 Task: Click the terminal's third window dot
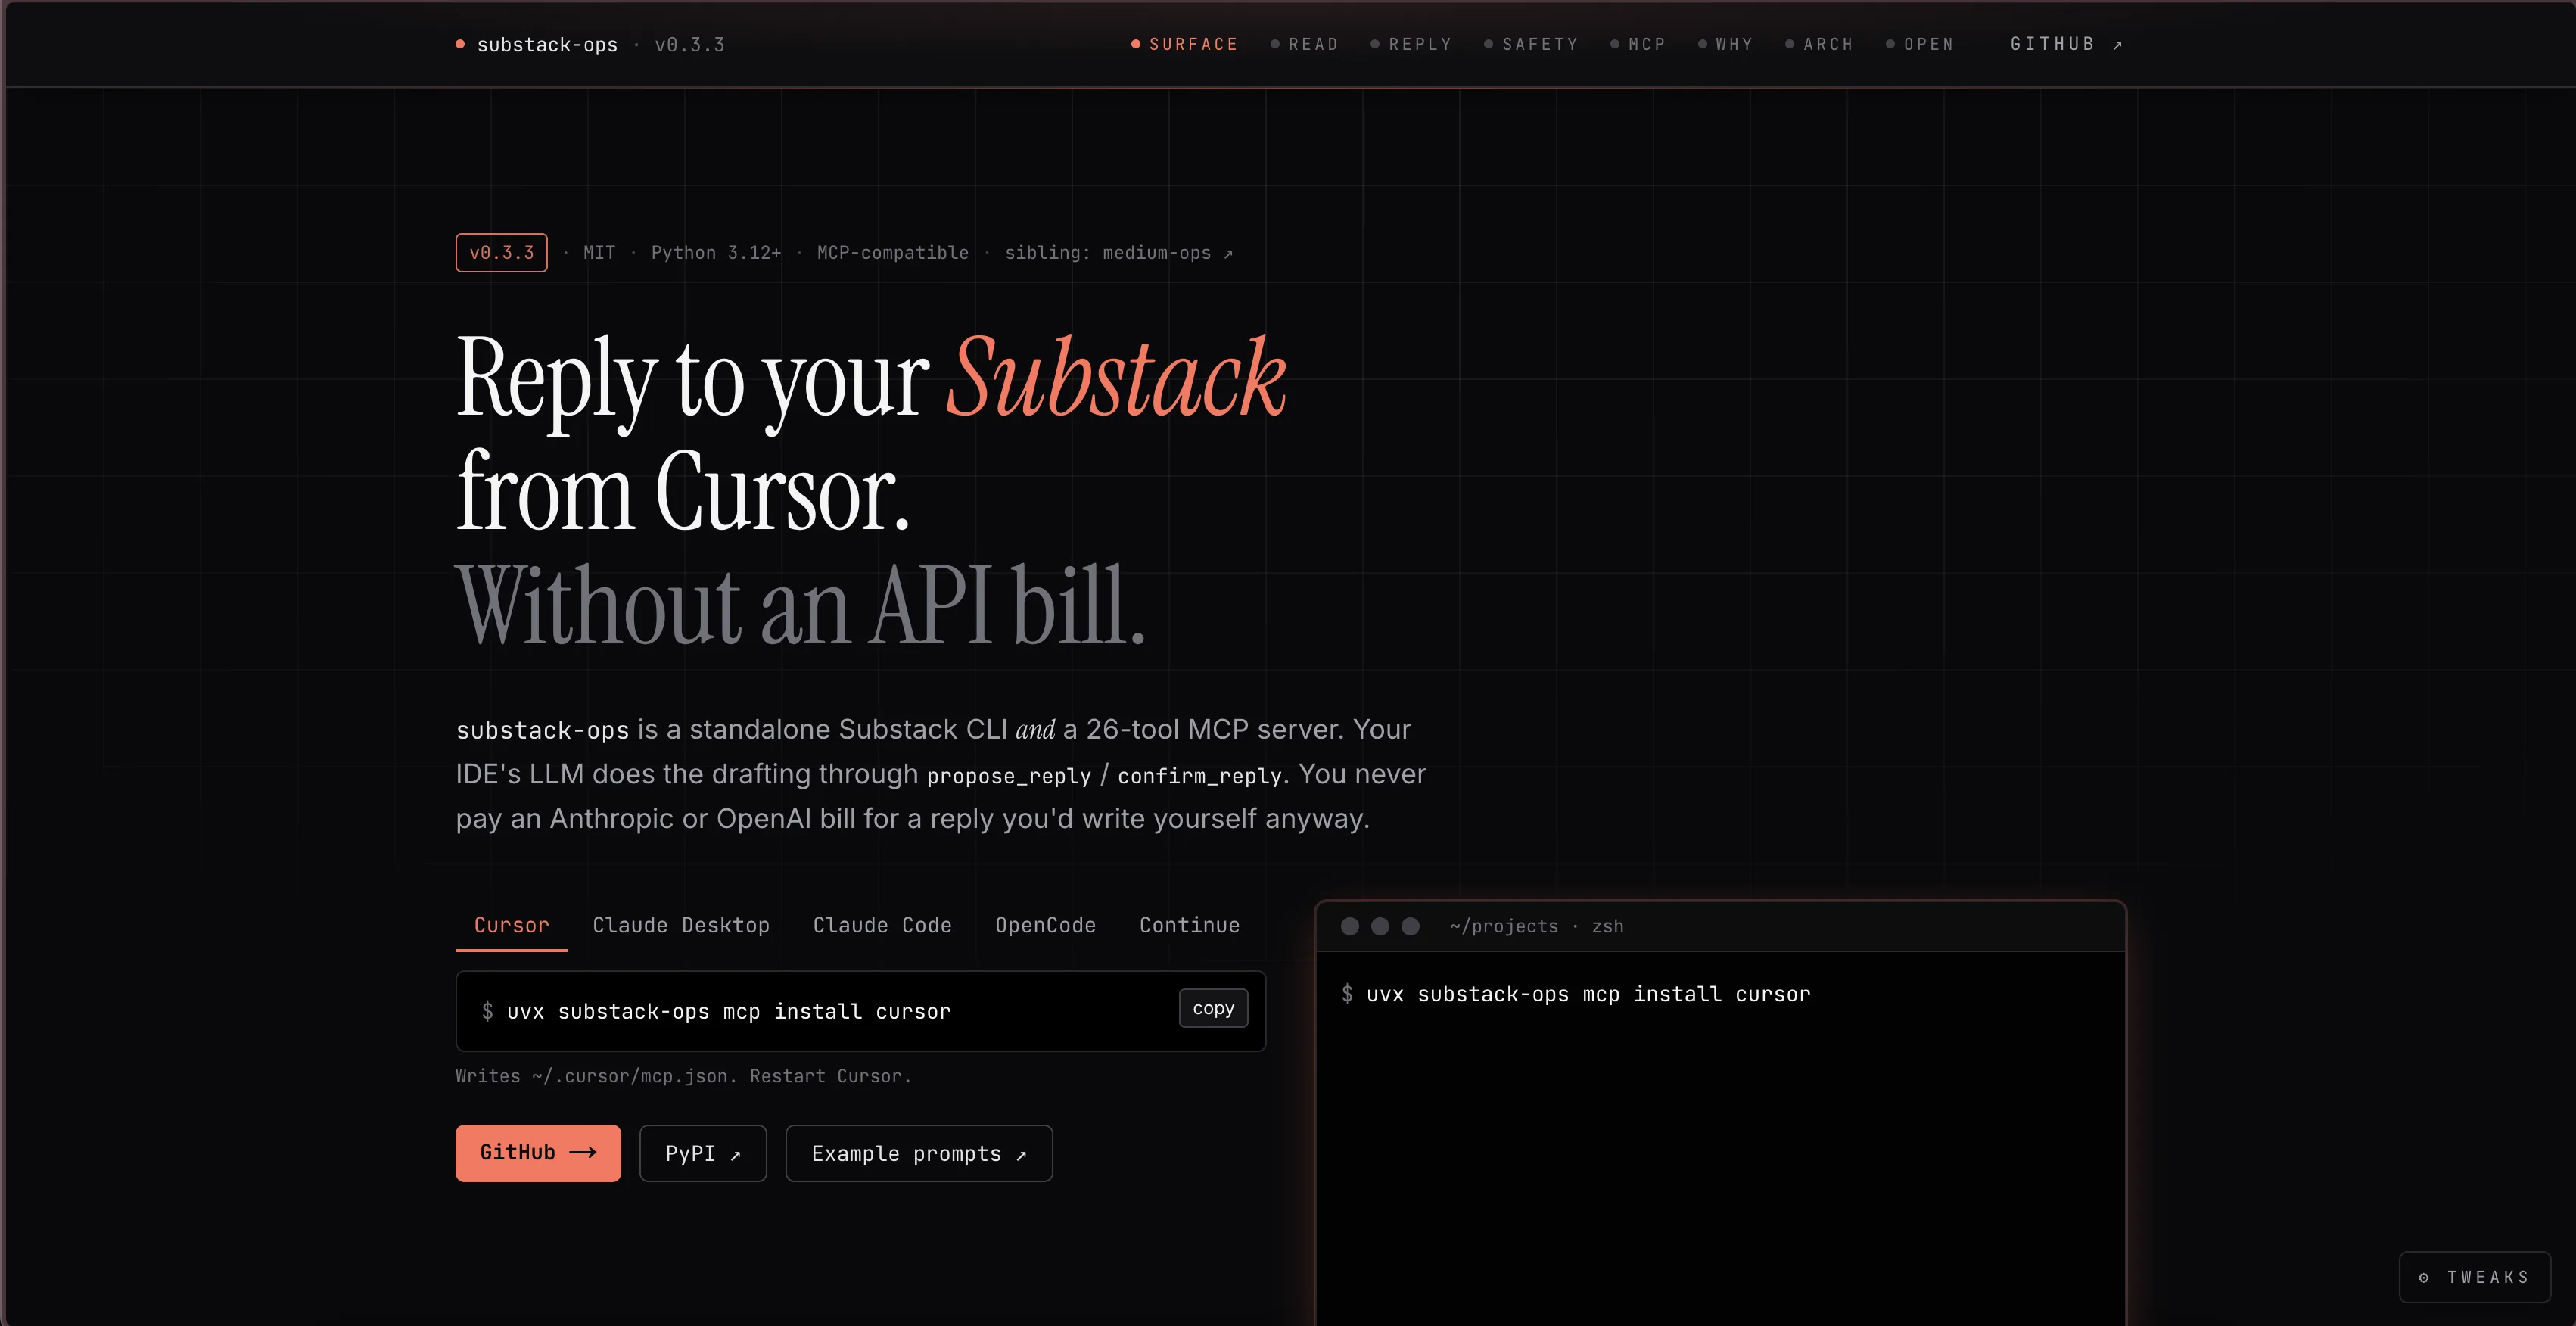tap(1410, 926)
